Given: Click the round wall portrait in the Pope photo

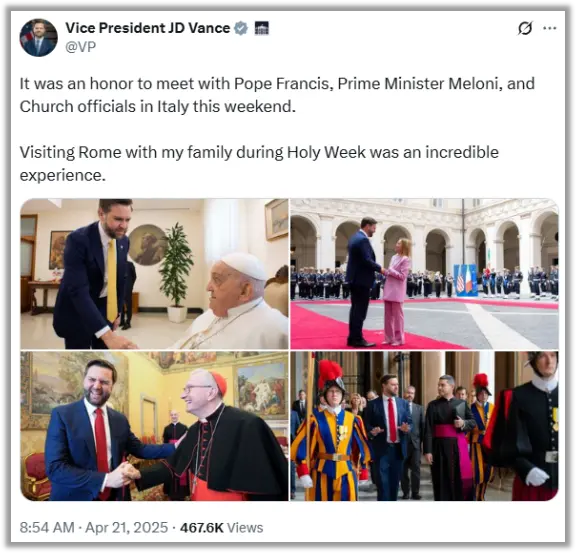Looking at the screenshot, I should [x=146, y=244].
